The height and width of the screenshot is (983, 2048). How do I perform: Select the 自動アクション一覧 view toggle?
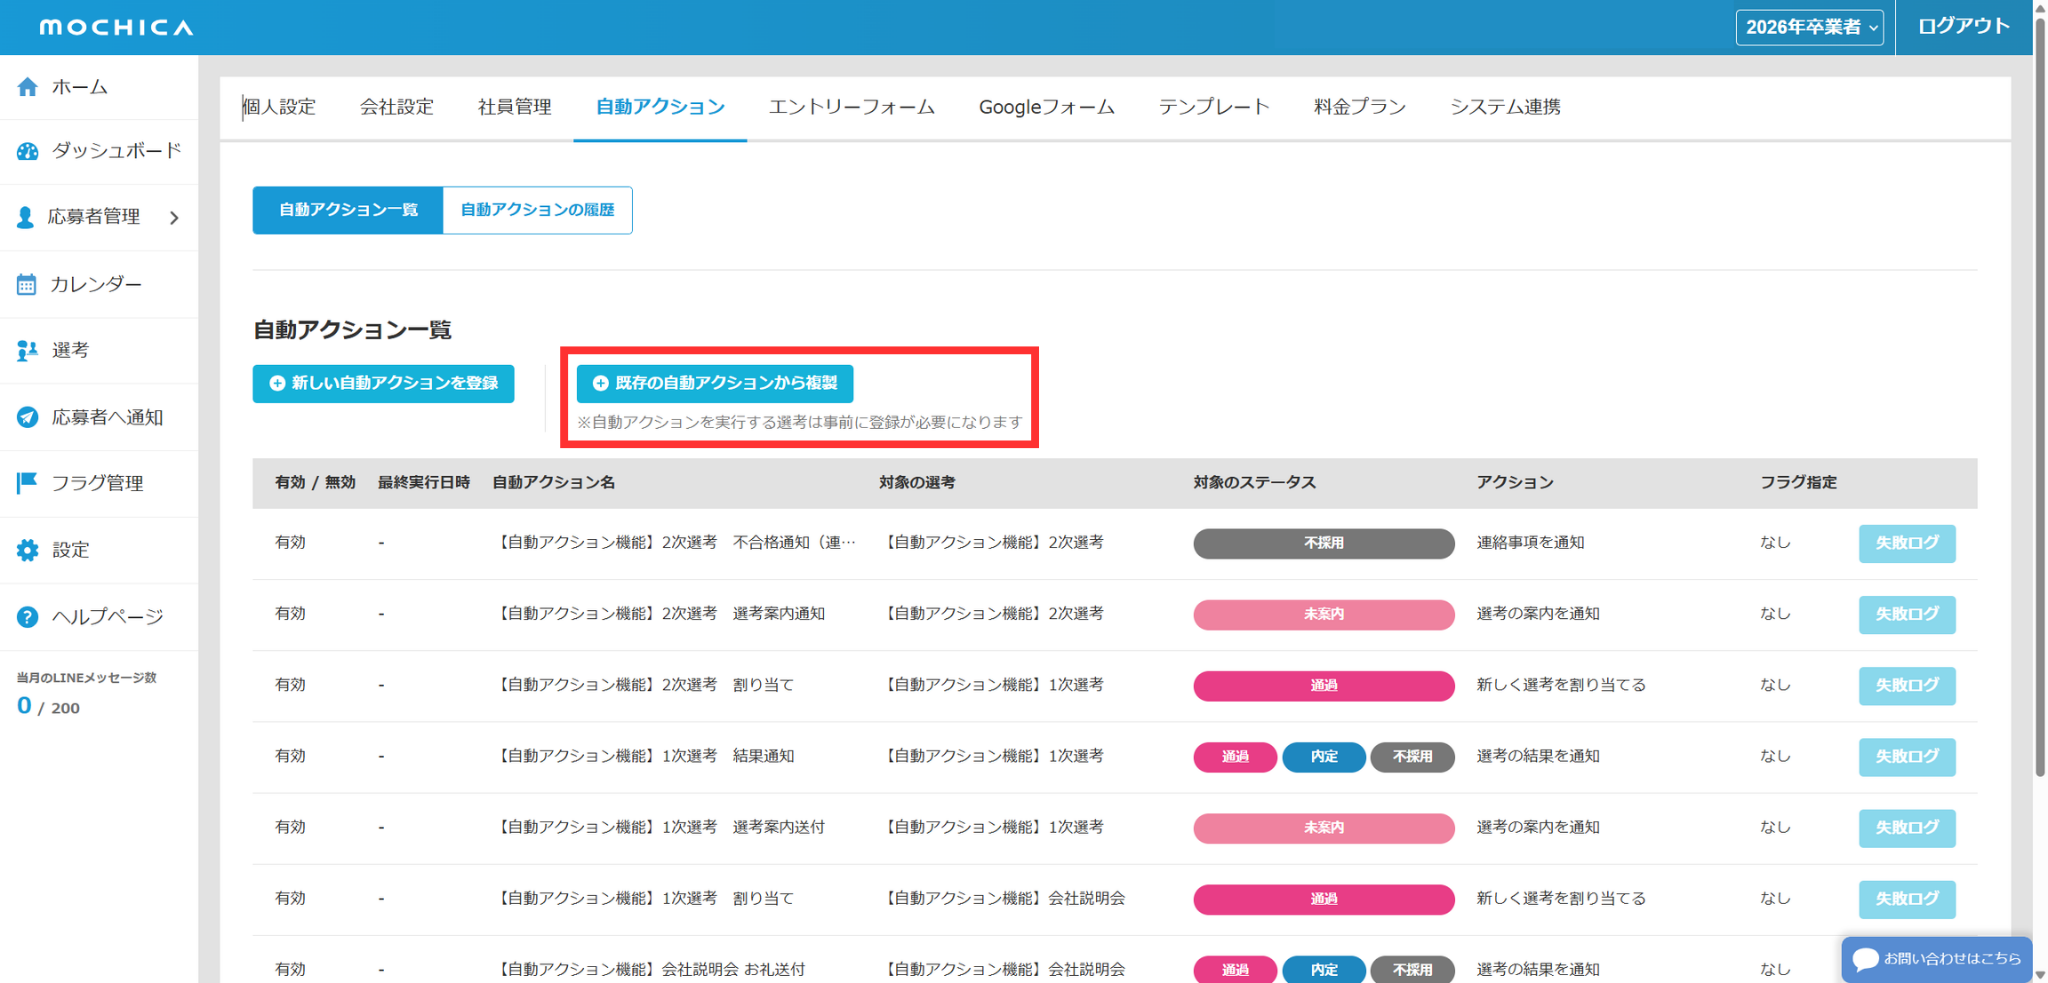click(348, 210)
